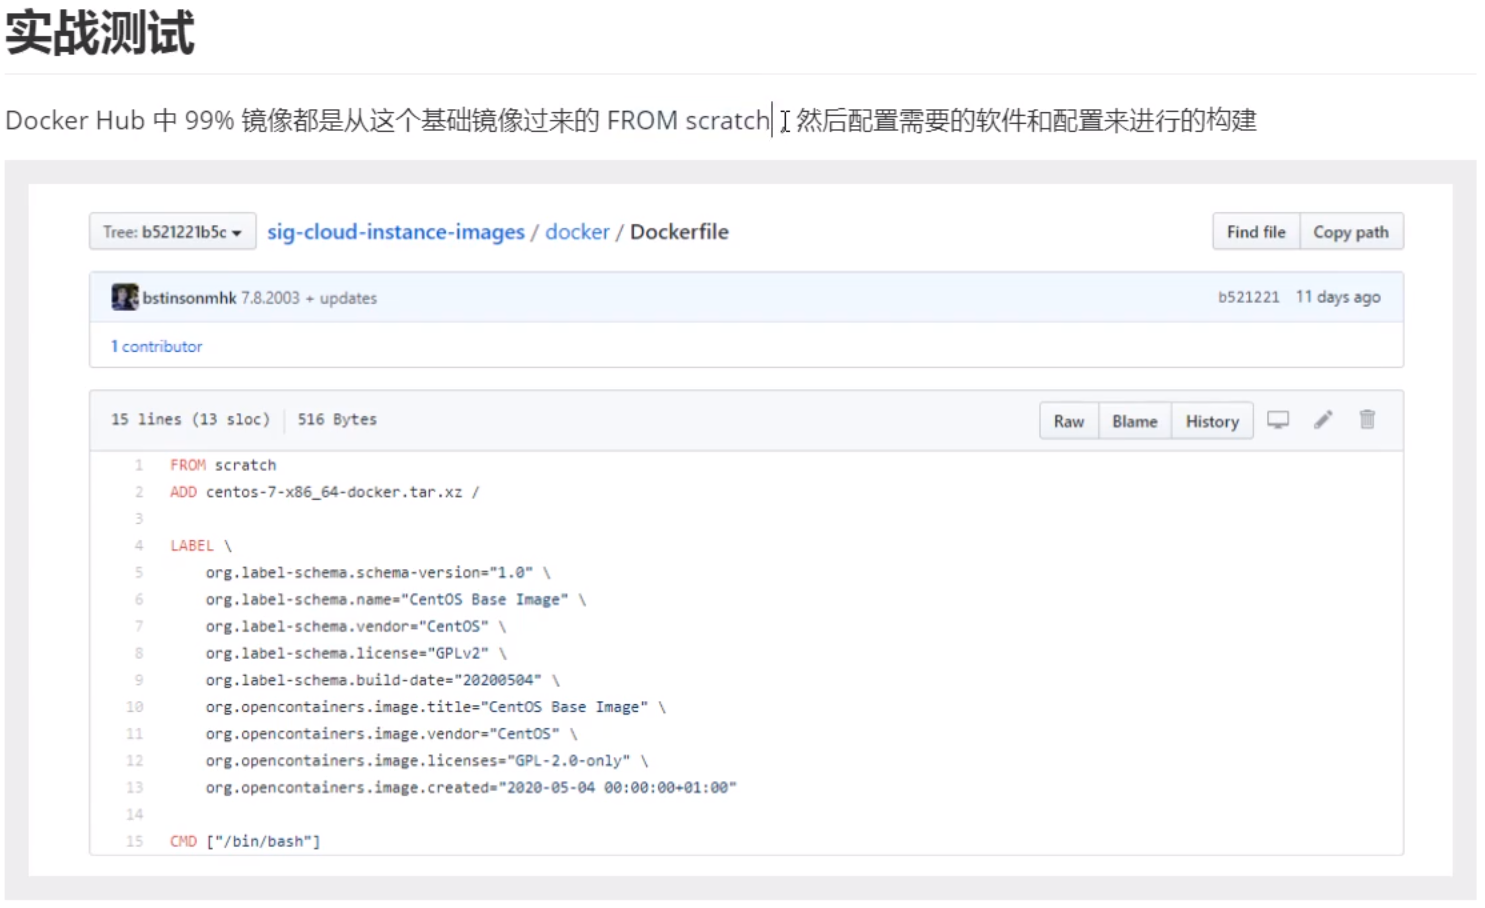
Task: Click the Find file button
Action: [1256, 232]
